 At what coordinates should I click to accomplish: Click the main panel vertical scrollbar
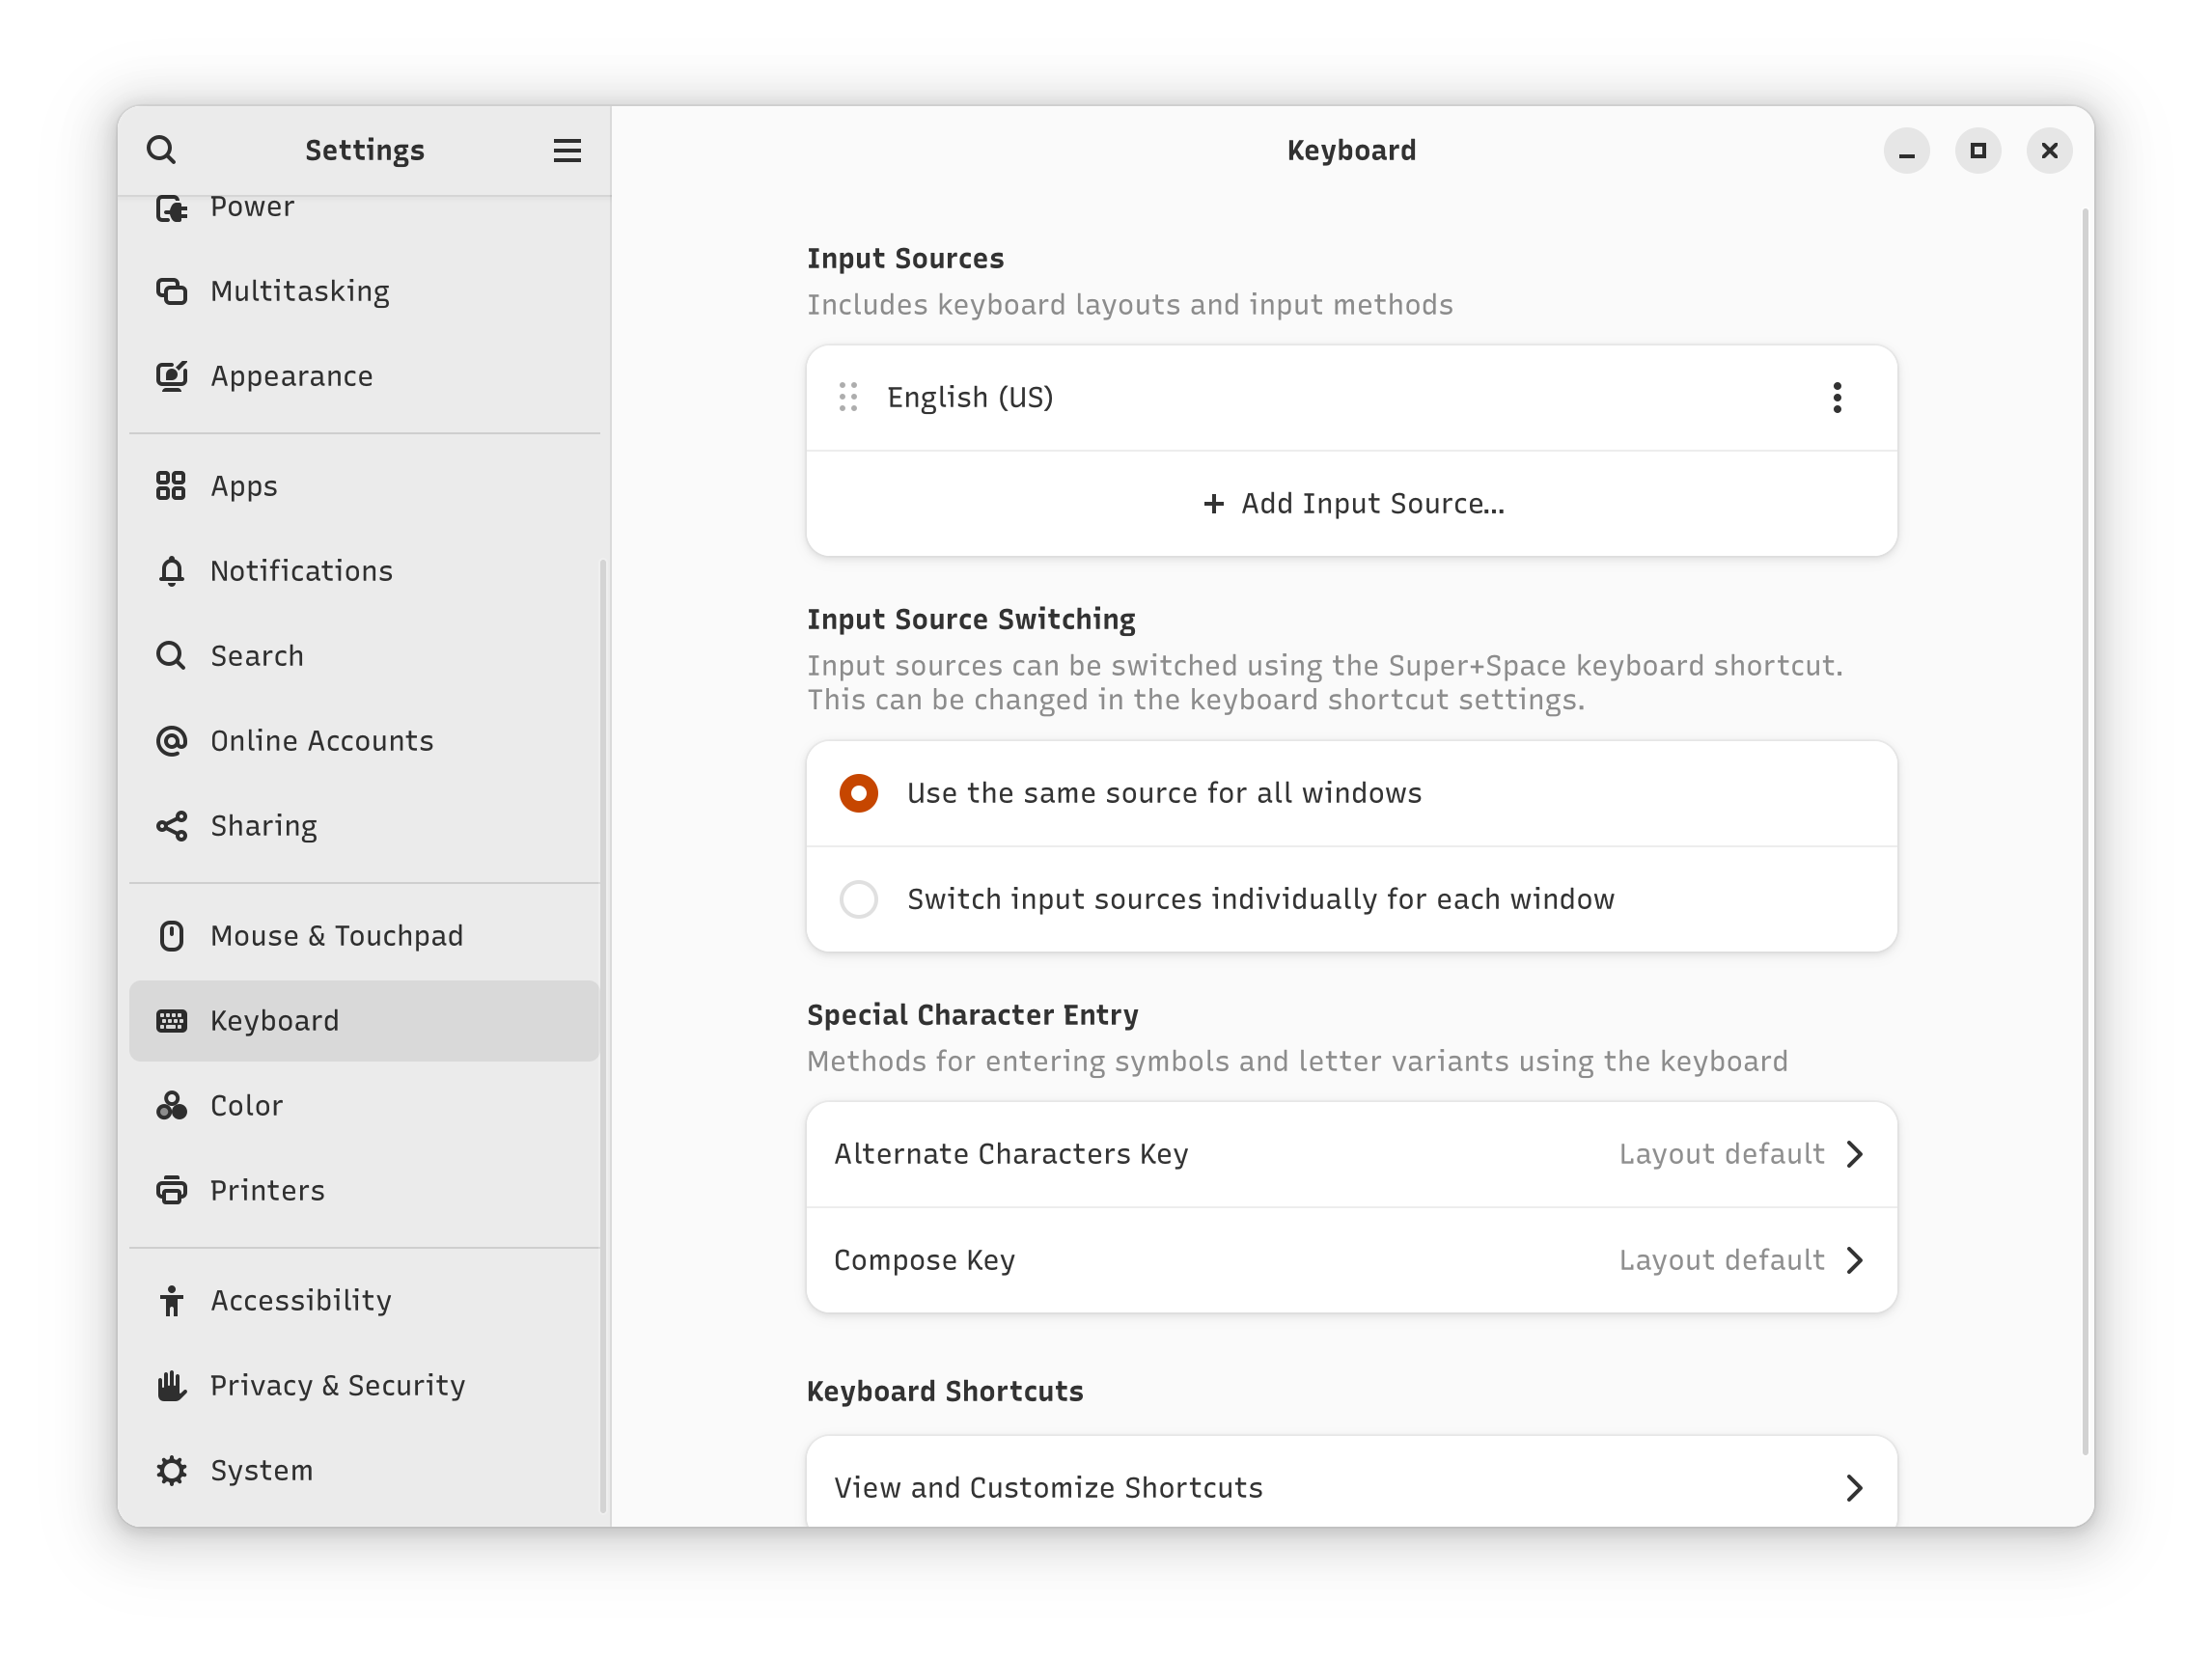click(x=2084, y=830)
